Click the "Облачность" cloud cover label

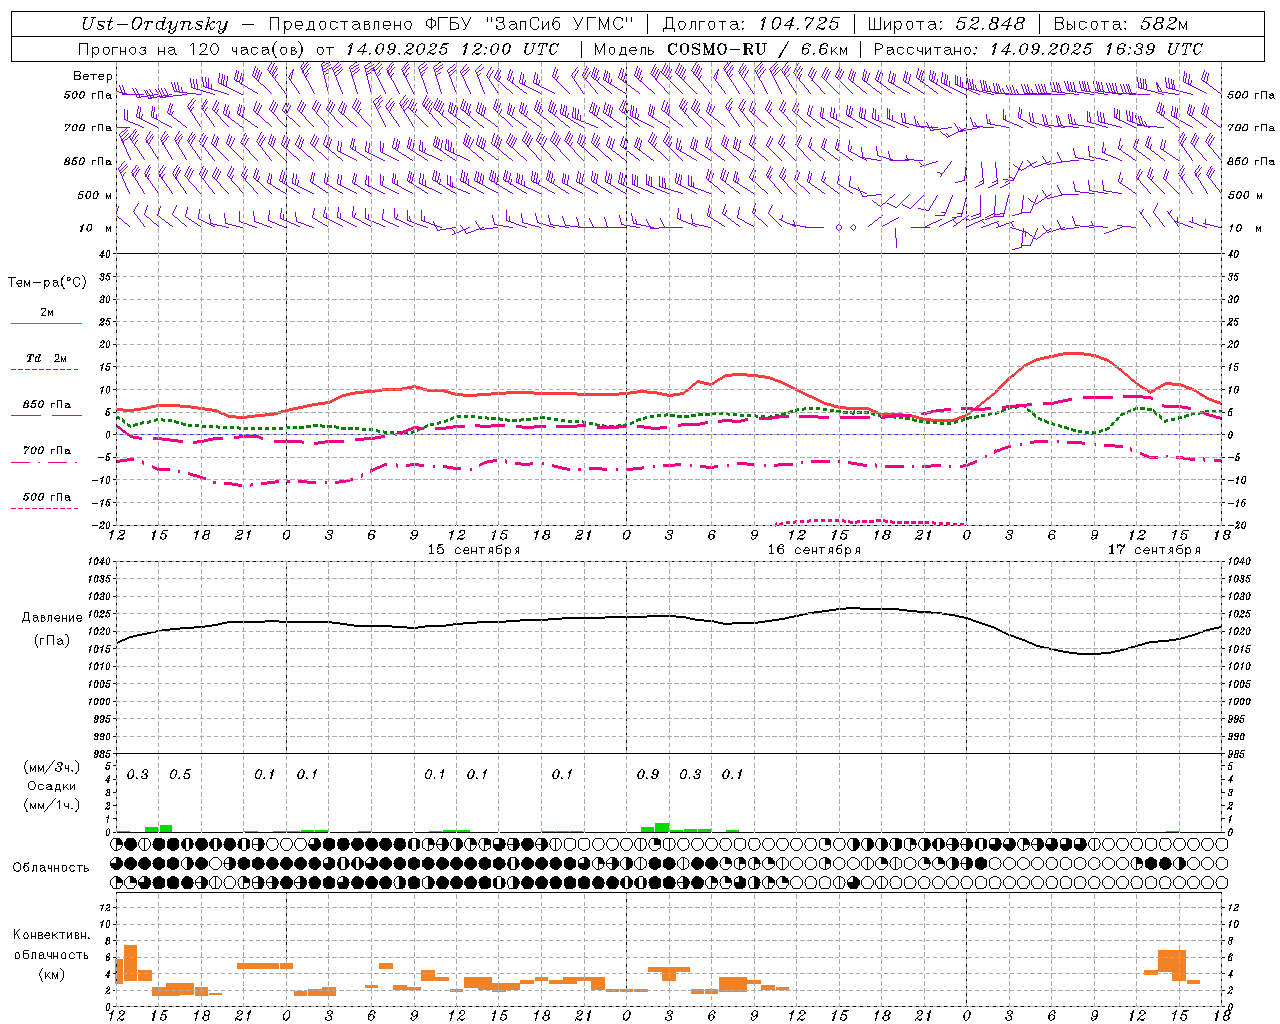click(x=51, y=868)
